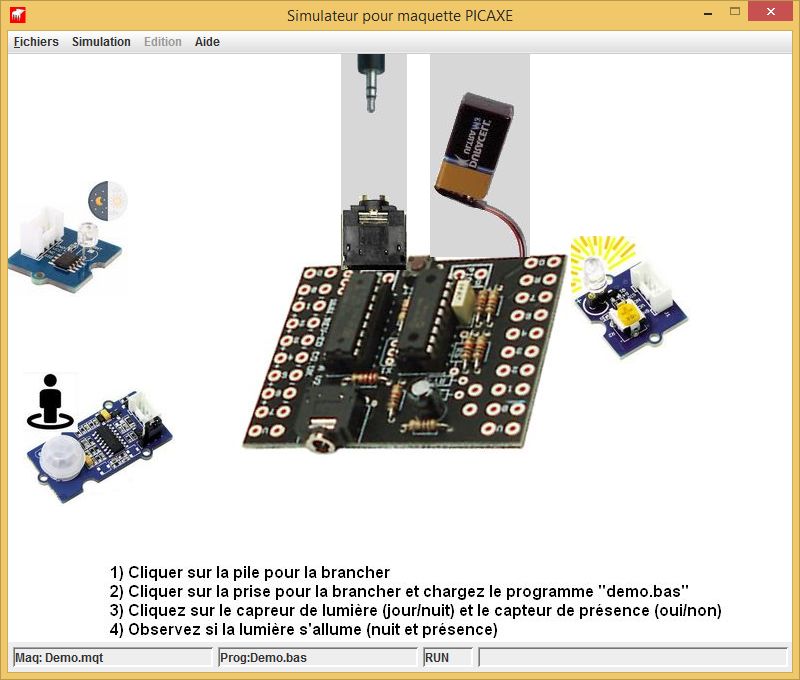Click the person presence indicator icon
The width and height of the screenshot is (800, 680).
50,402
